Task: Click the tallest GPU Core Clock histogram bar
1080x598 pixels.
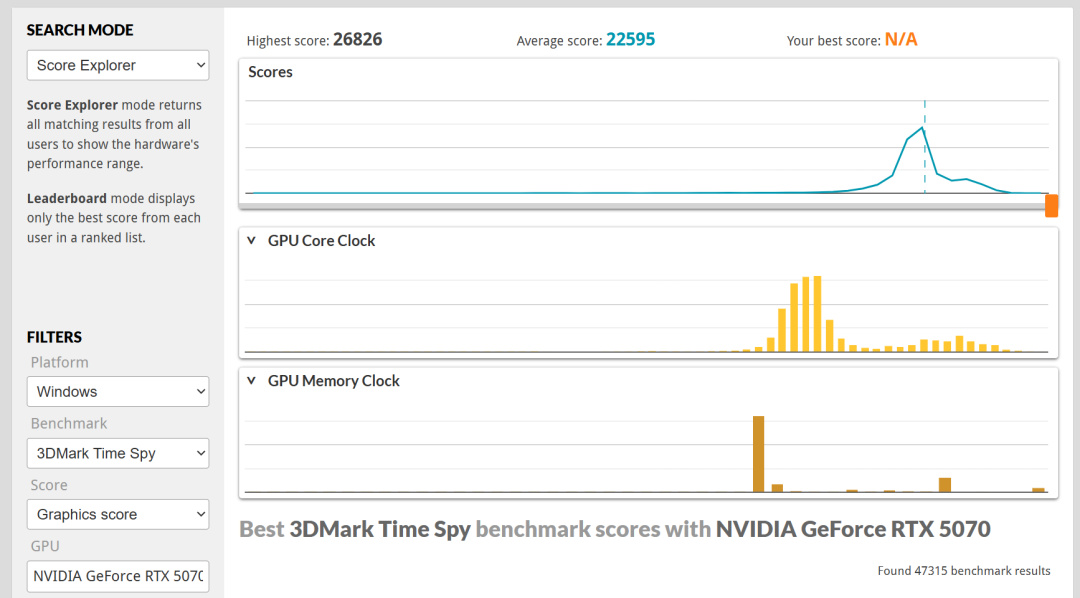Action: point(818,314)
